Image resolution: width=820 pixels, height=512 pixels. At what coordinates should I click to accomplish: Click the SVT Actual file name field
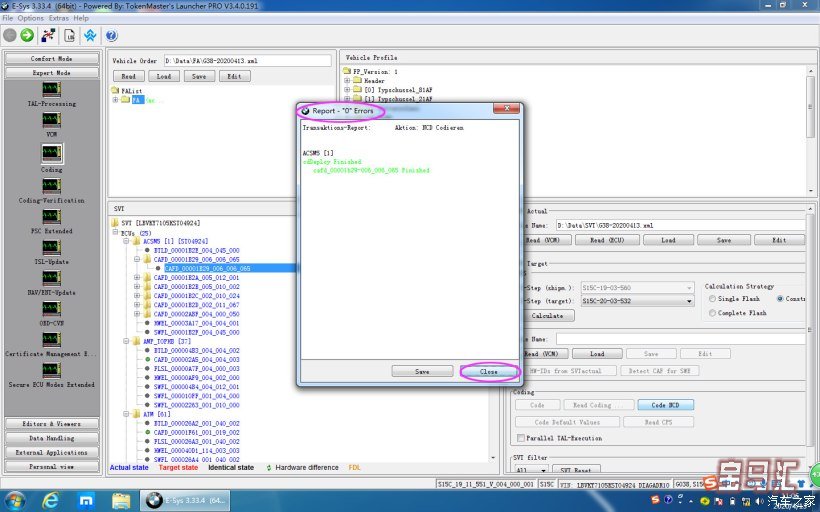click(680, 225)
